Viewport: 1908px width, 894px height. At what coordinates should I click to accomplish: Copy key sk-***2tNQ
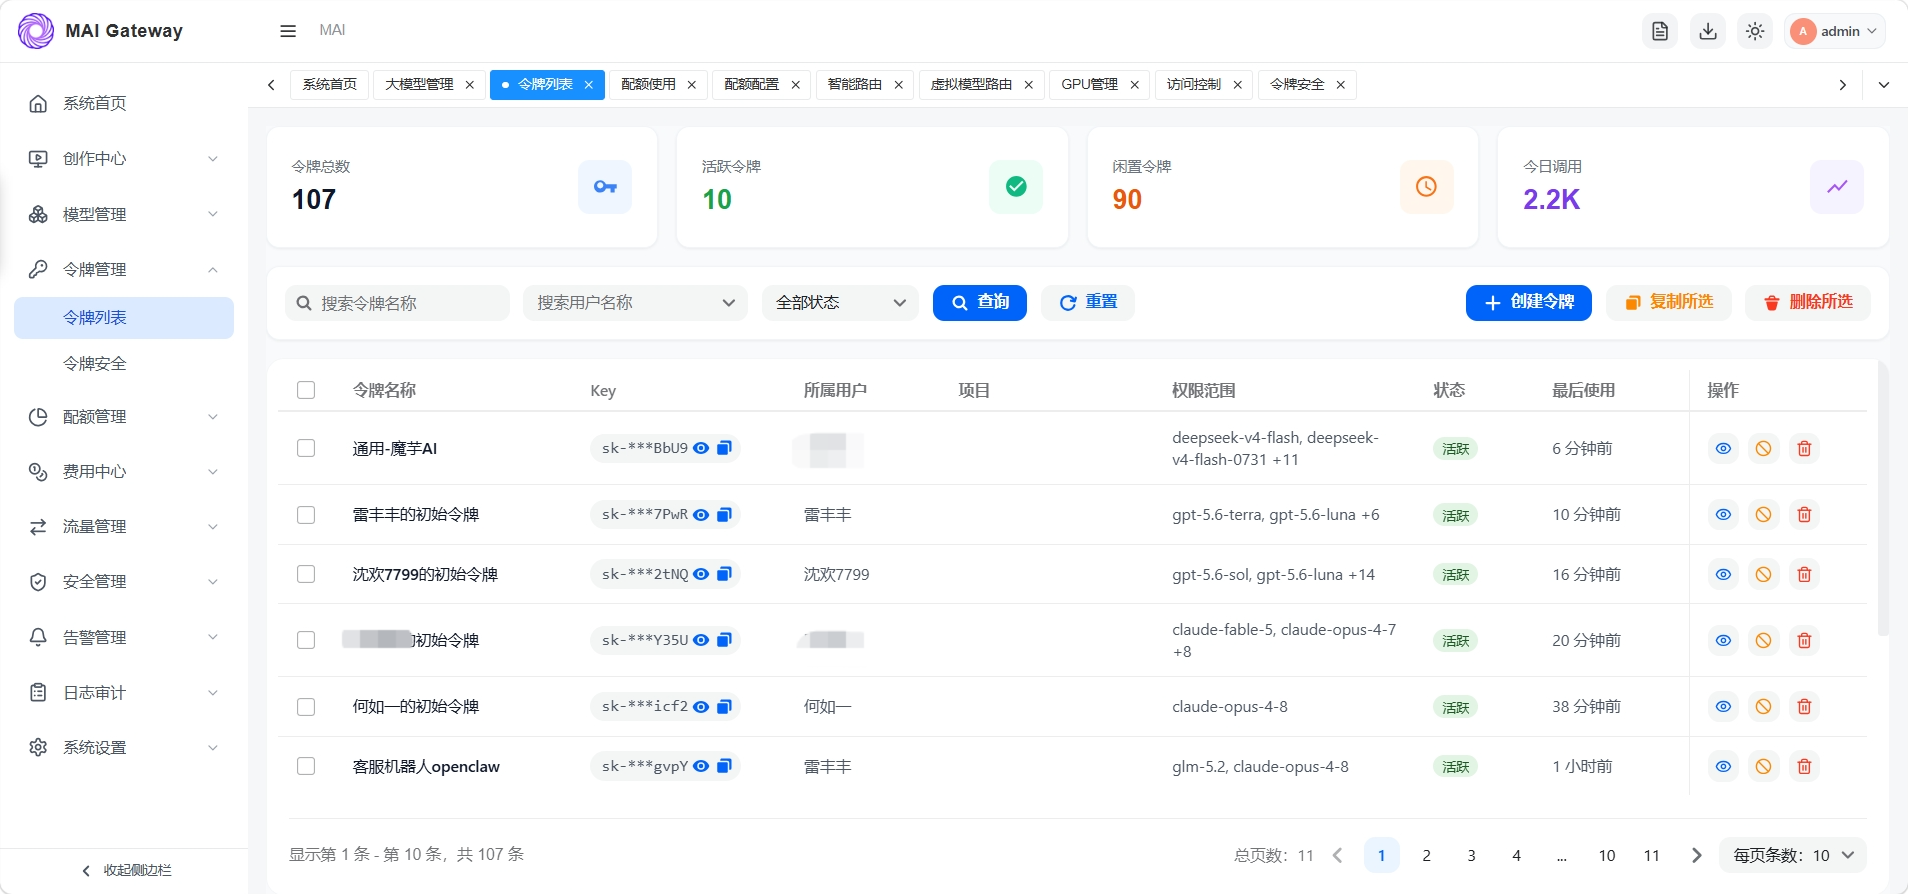tap(724, 574)
